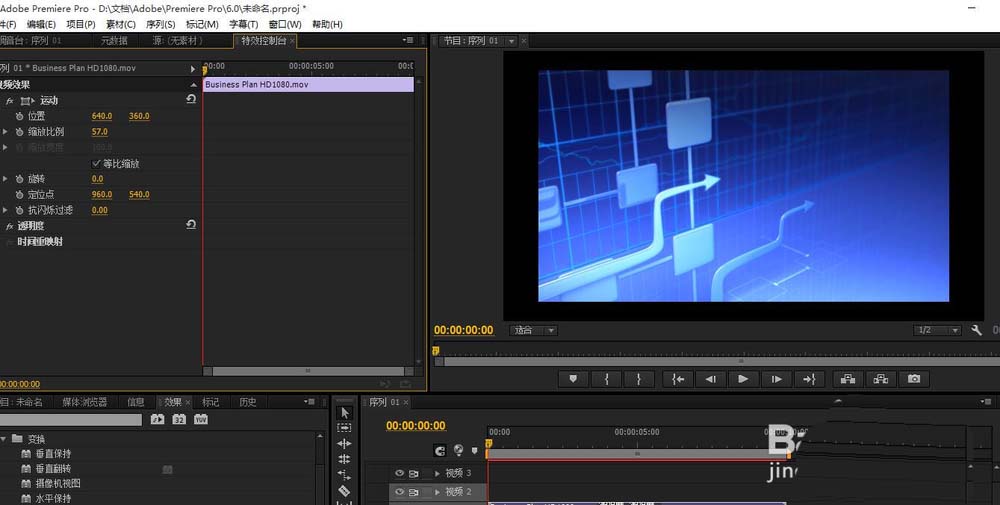Click the Lift button in Program Monitor
This screenshot has height=505, width=1000.
pos(847,379)
